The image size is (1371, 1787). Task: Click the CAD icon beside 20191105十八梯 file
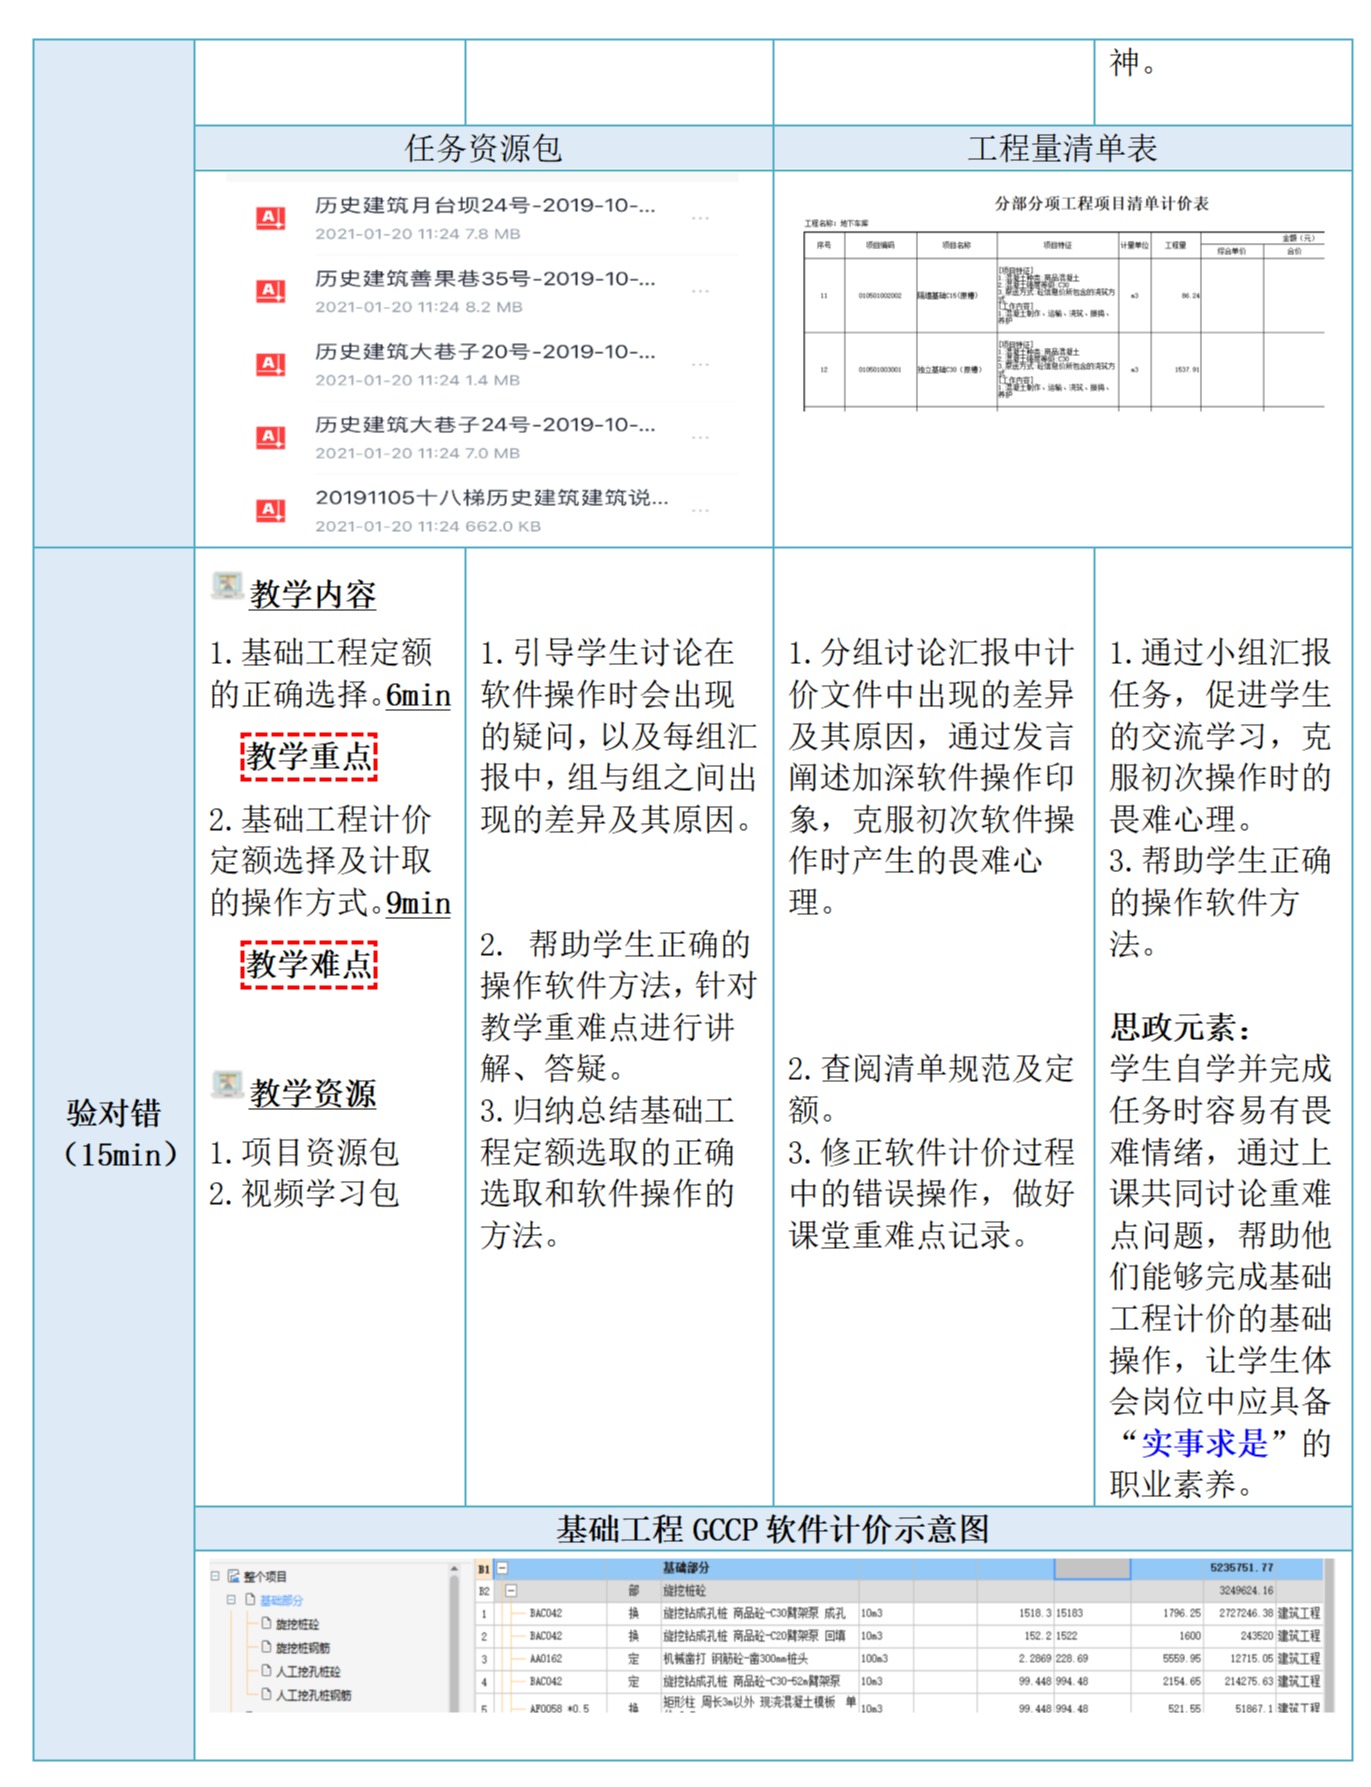point(270,510)
